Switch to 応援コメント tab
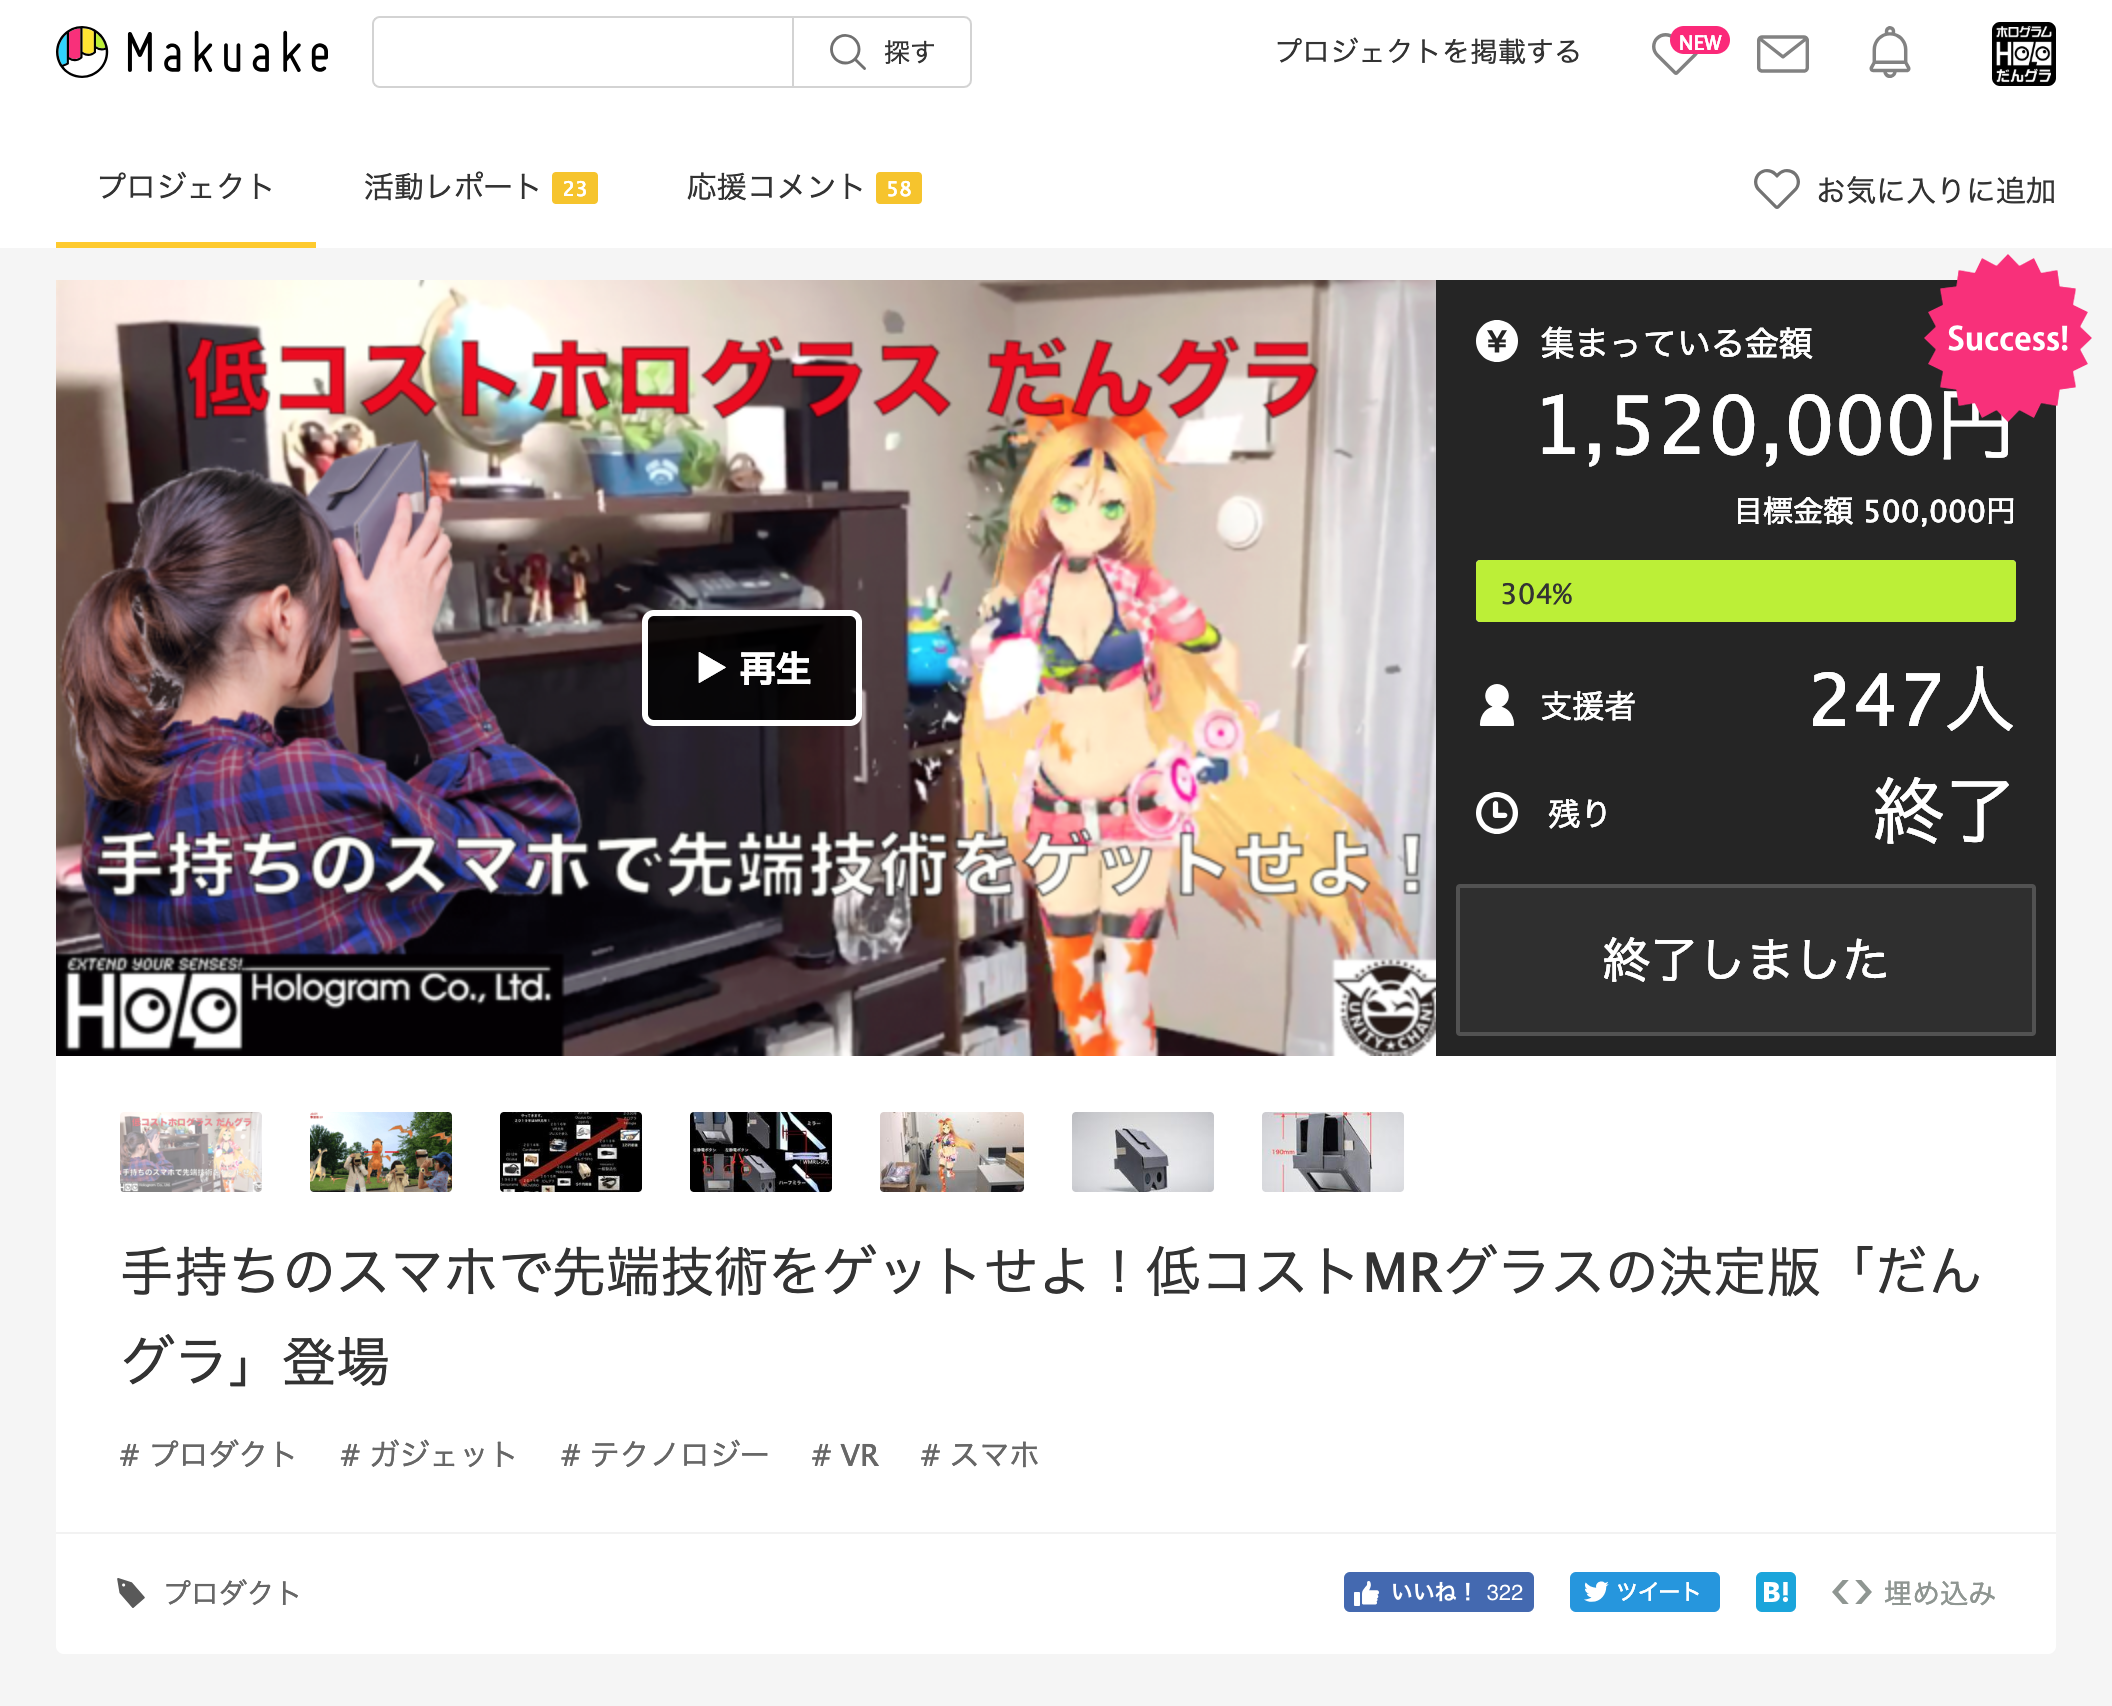Image resolution: width=2112 pixels, height=1706 pixels. click(804, 187)
